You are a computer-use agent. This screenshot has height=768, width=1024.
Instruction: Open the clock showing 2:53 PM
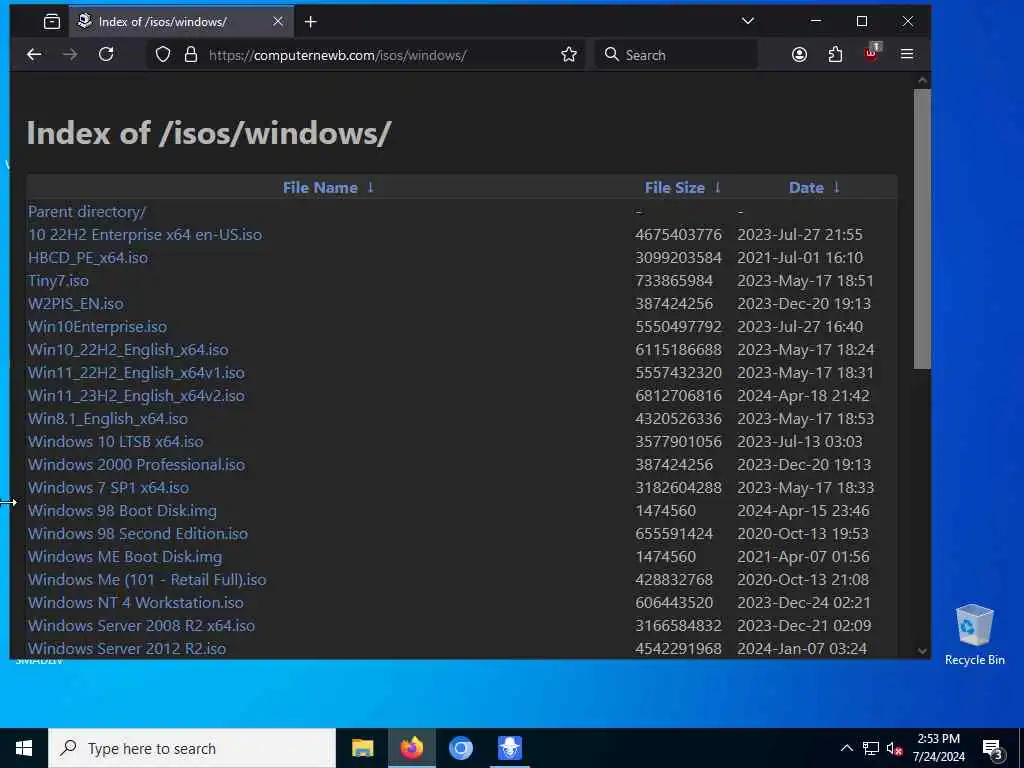(x=938, y=748)
